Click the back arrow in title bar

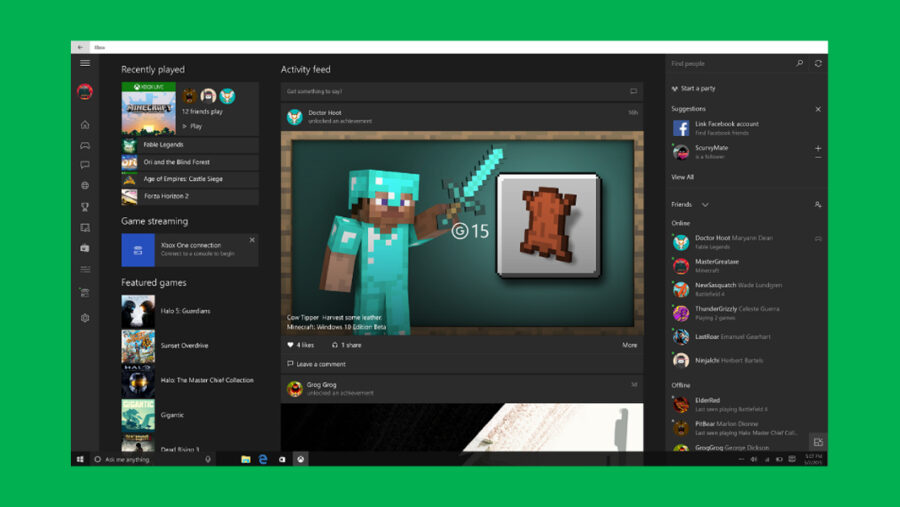coord(80,47)
